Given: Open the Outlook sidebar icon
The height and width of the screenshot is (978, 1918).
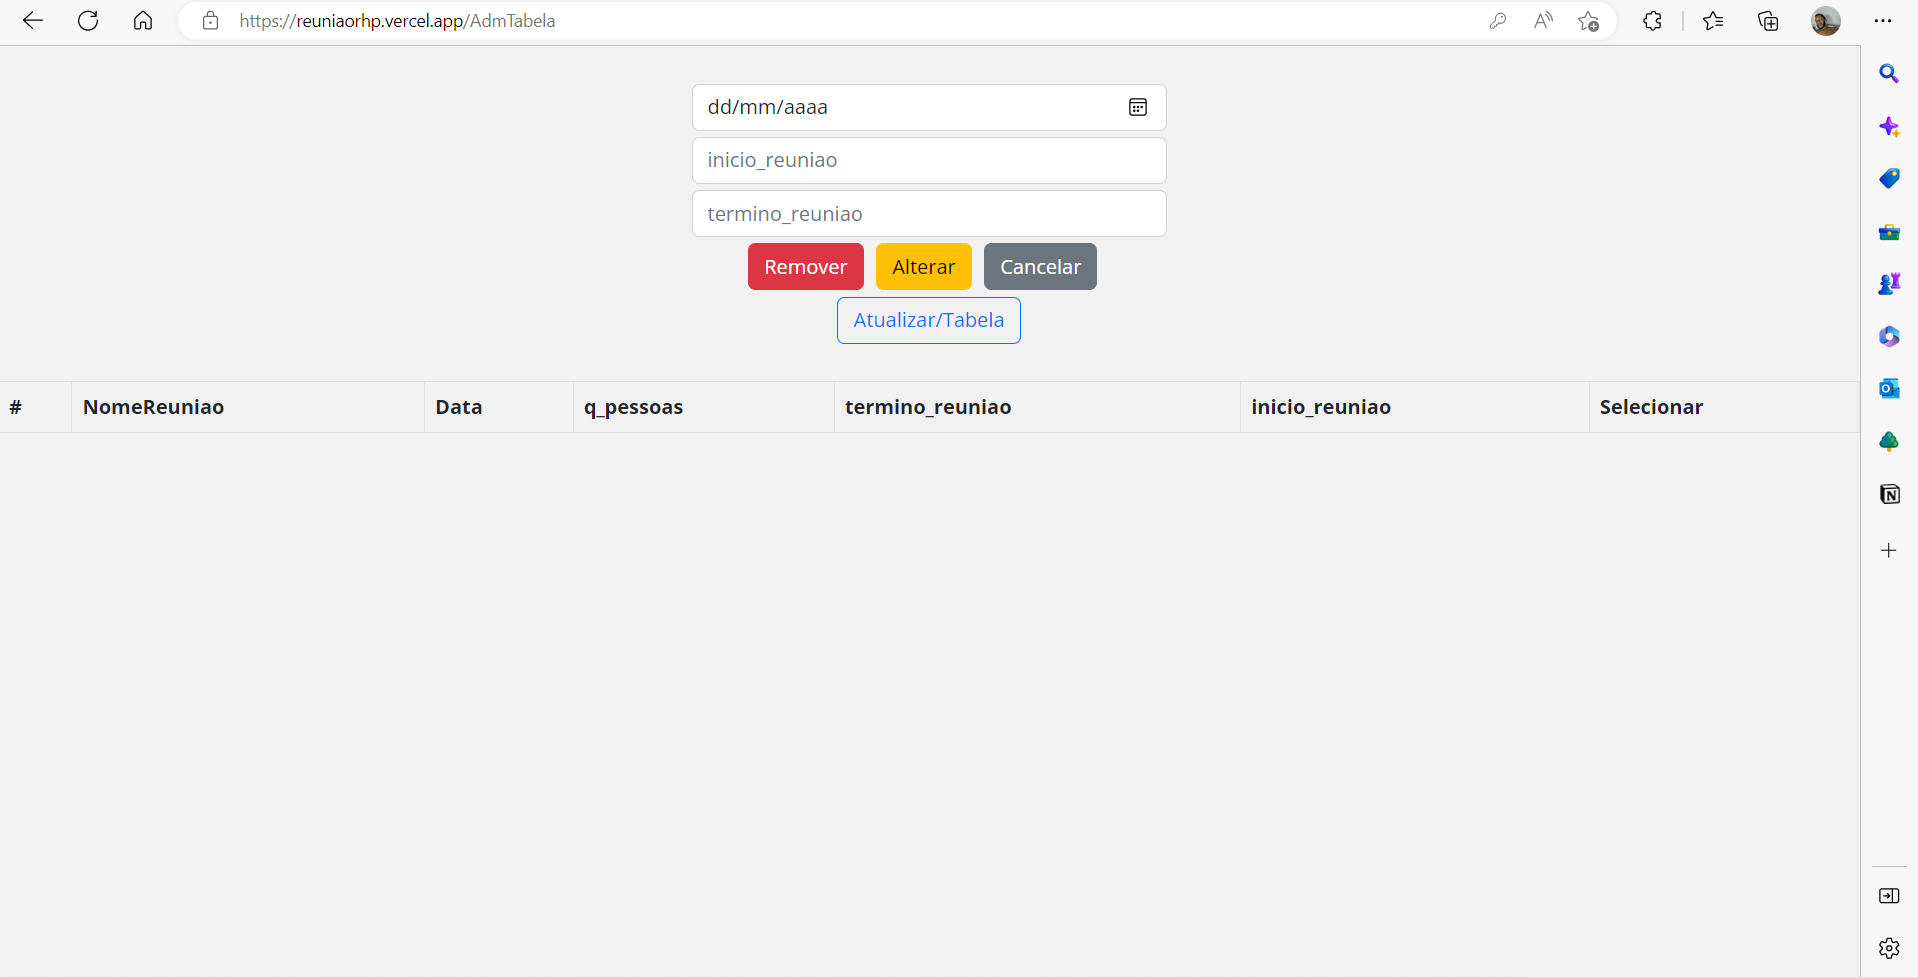Looking at the screenshot, I should pos(1890,388).
